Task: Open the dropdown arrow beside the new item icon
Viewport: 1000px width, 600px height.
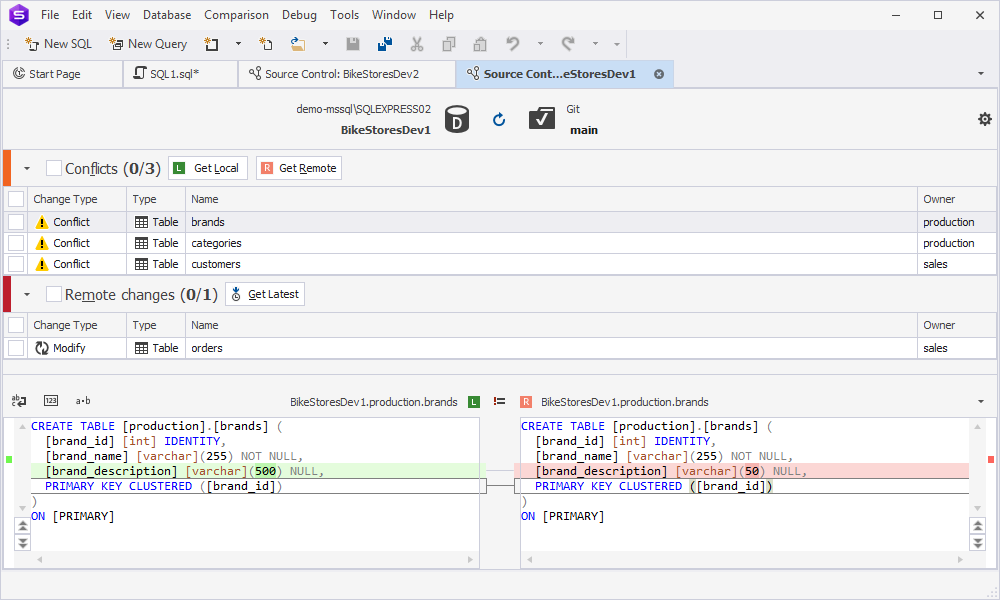Action: [x=239, y=44]
